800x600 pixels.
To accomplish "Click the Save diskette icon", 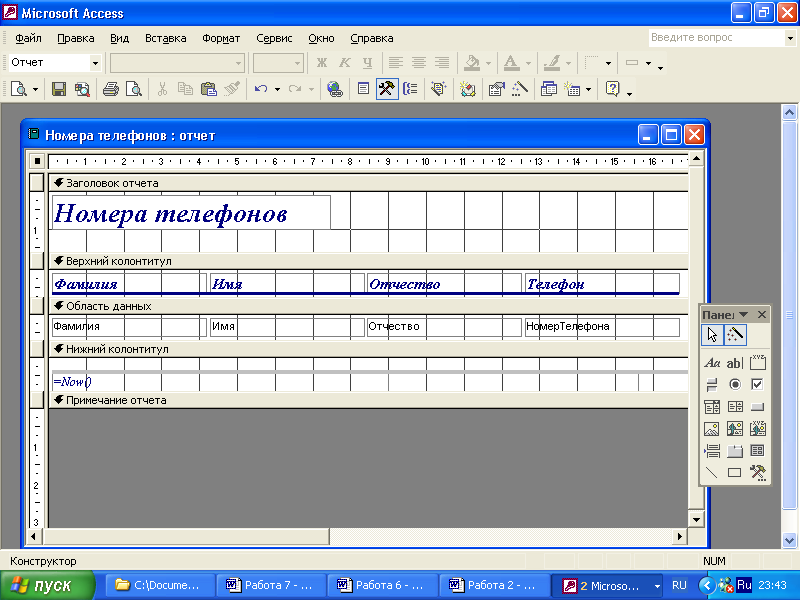I will 59,89.
